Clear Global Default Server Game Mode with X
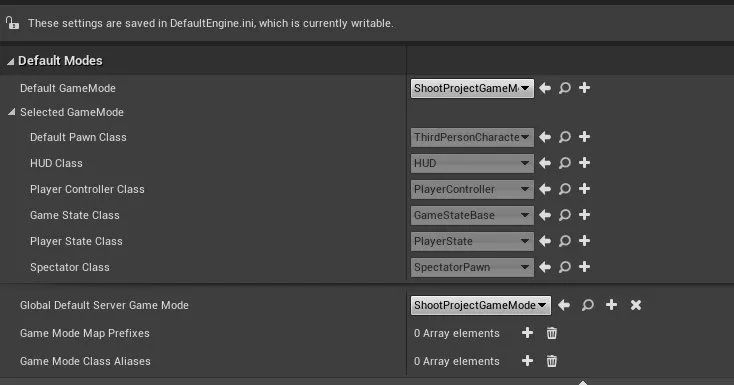The width and height of the screenshot is (734, 385). [636, 305]
